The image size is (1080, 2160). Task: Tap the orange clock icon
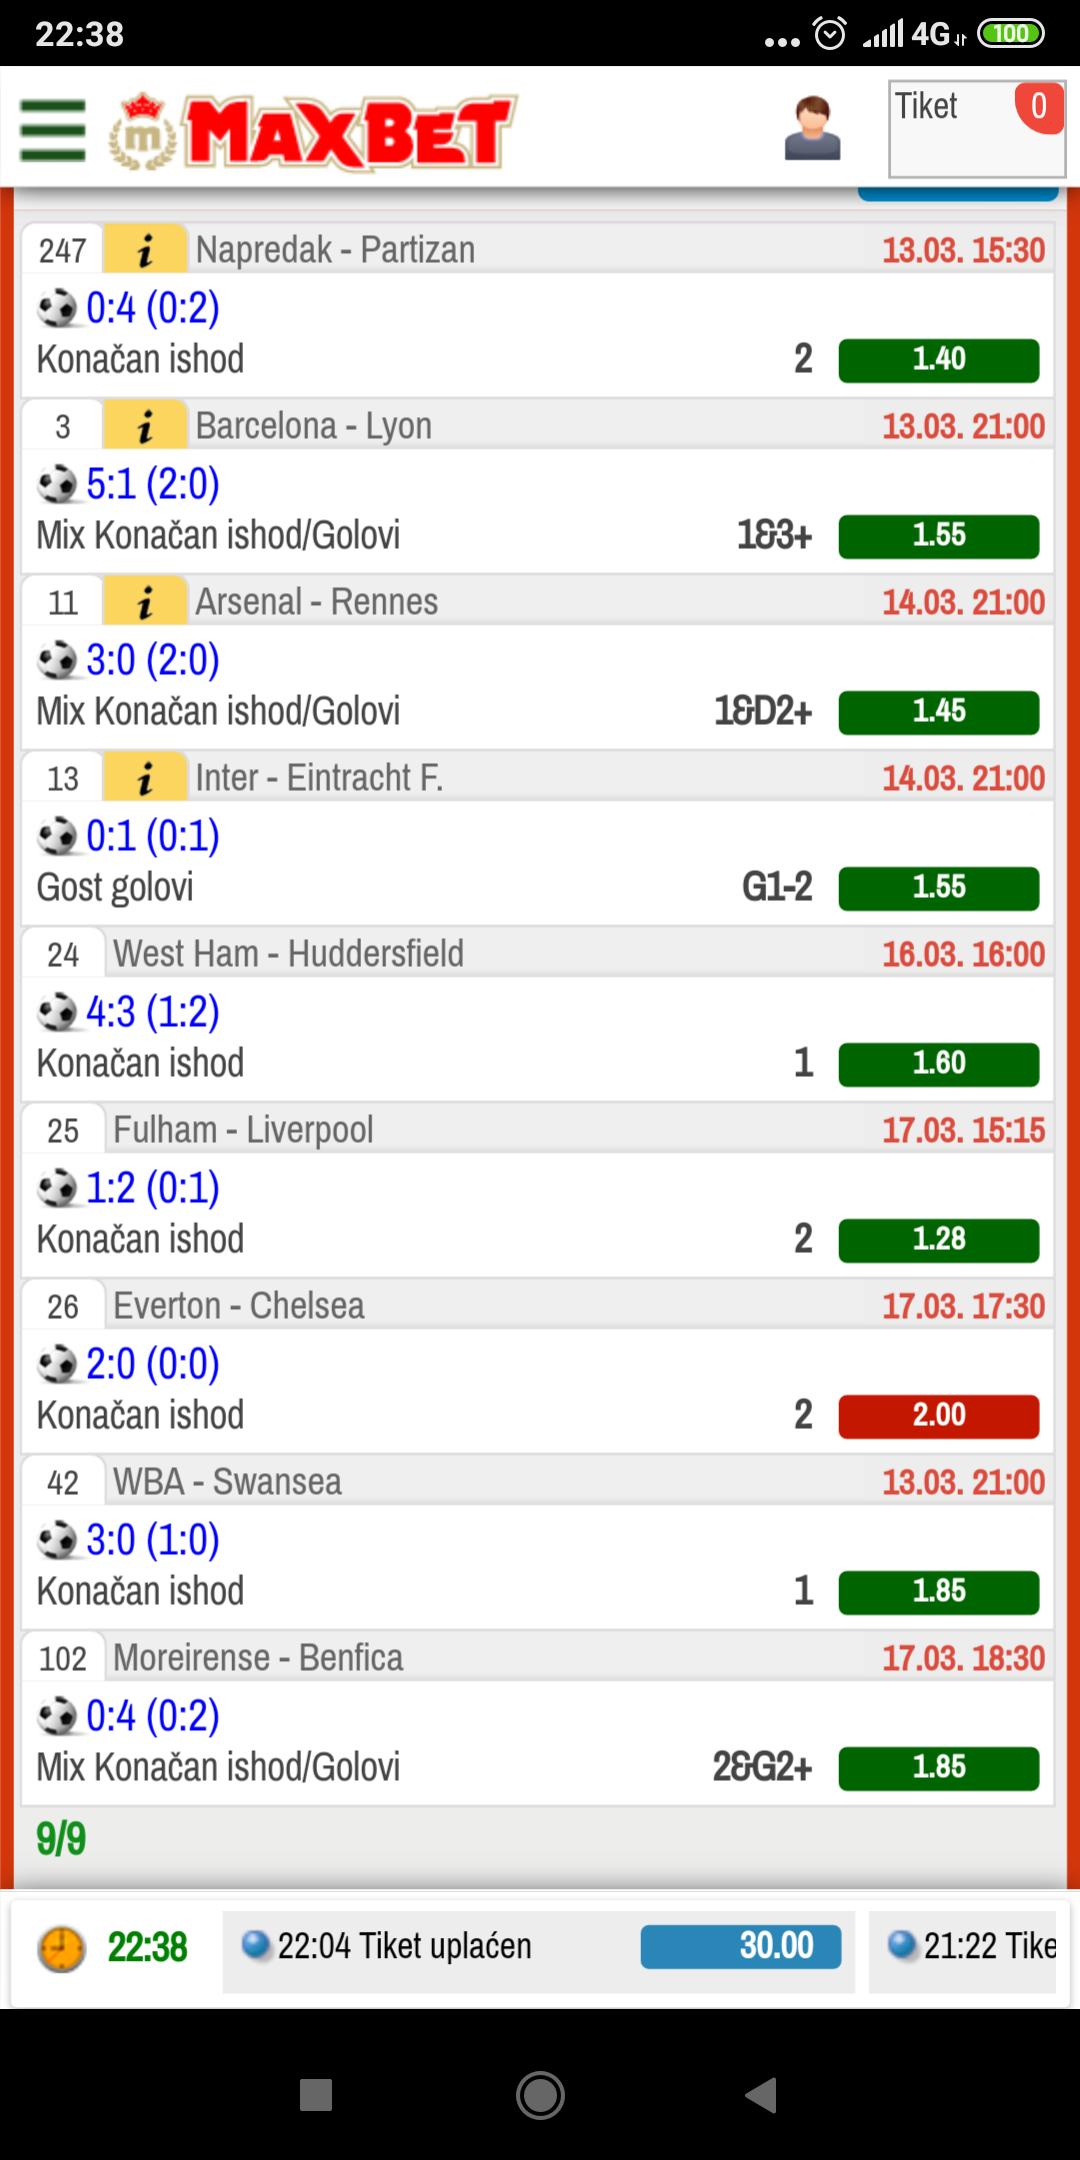click(61, 1949)
